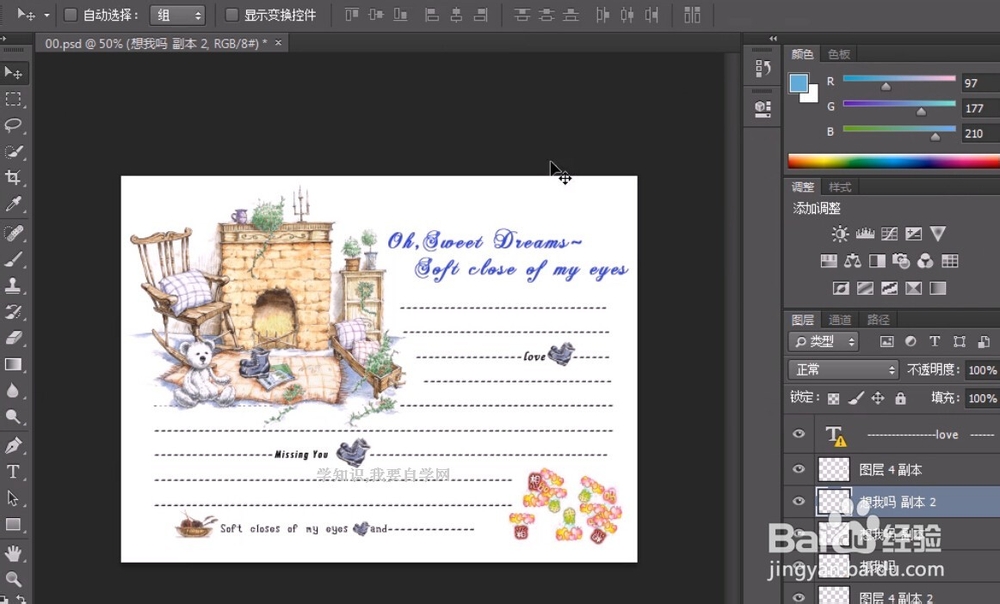Viewport: 1000px width, 604px height.
Task: Toggle filter for type layers
Action: click(x=934, y=342)
